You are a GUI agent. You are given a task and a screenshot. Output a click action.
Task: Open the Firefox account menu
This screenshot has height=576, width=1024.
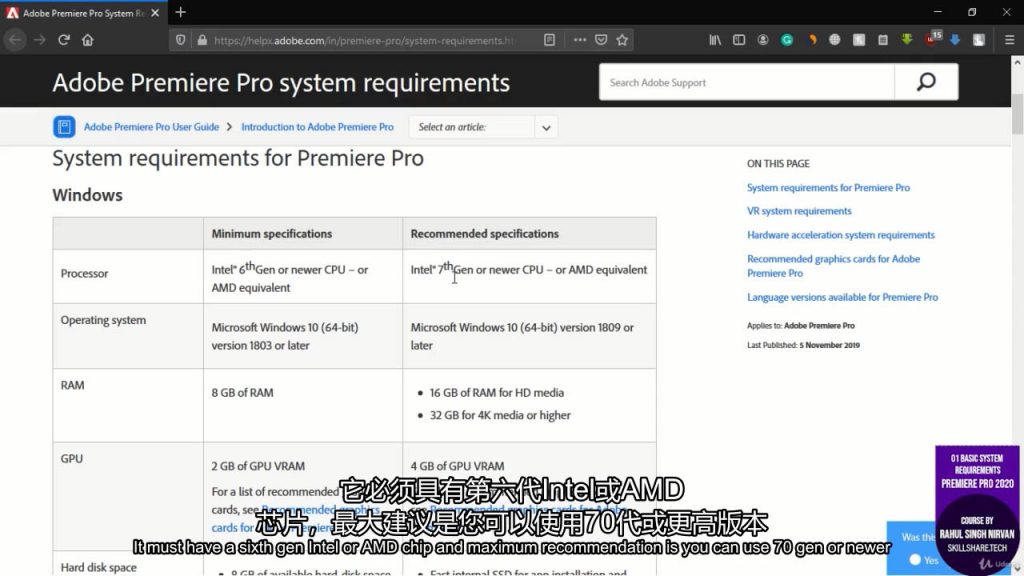click(x=763, y=40)
